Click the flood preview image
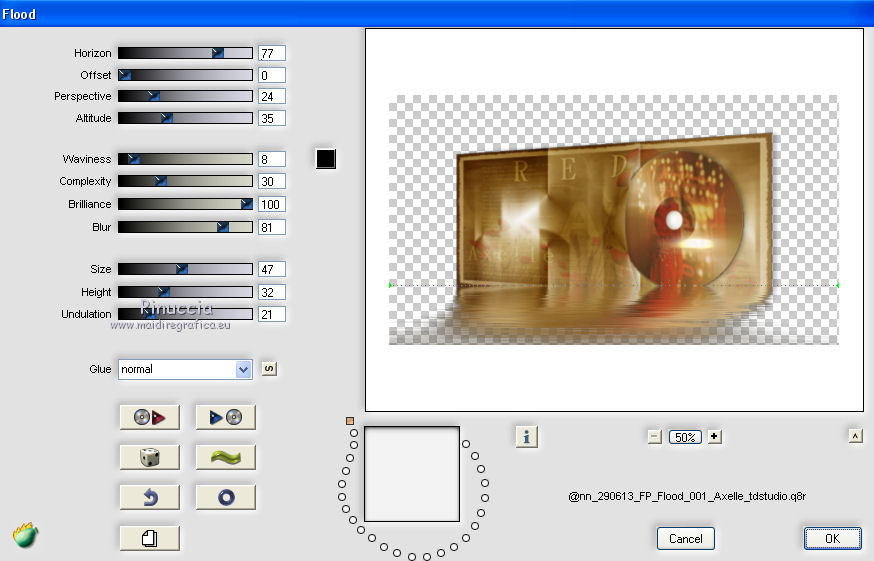This screenshot has height=561, width=874. [x=614, y=220]
